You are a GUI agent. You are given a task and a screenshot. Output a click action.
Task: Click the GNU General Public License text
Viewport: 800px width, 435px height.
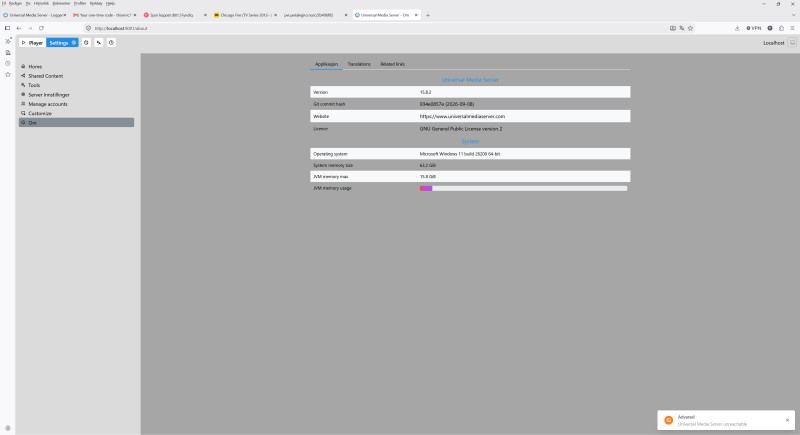[x=461, y=129]
